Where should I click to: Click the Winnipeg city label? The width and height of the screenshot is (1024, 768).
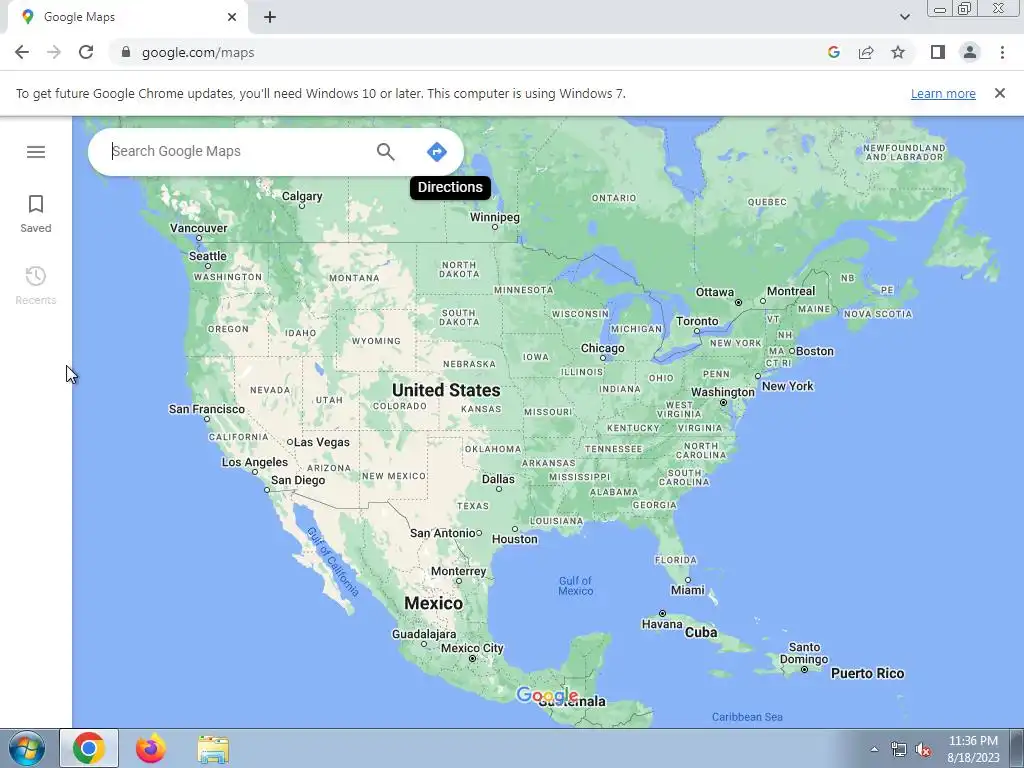[x=495, y=217]
